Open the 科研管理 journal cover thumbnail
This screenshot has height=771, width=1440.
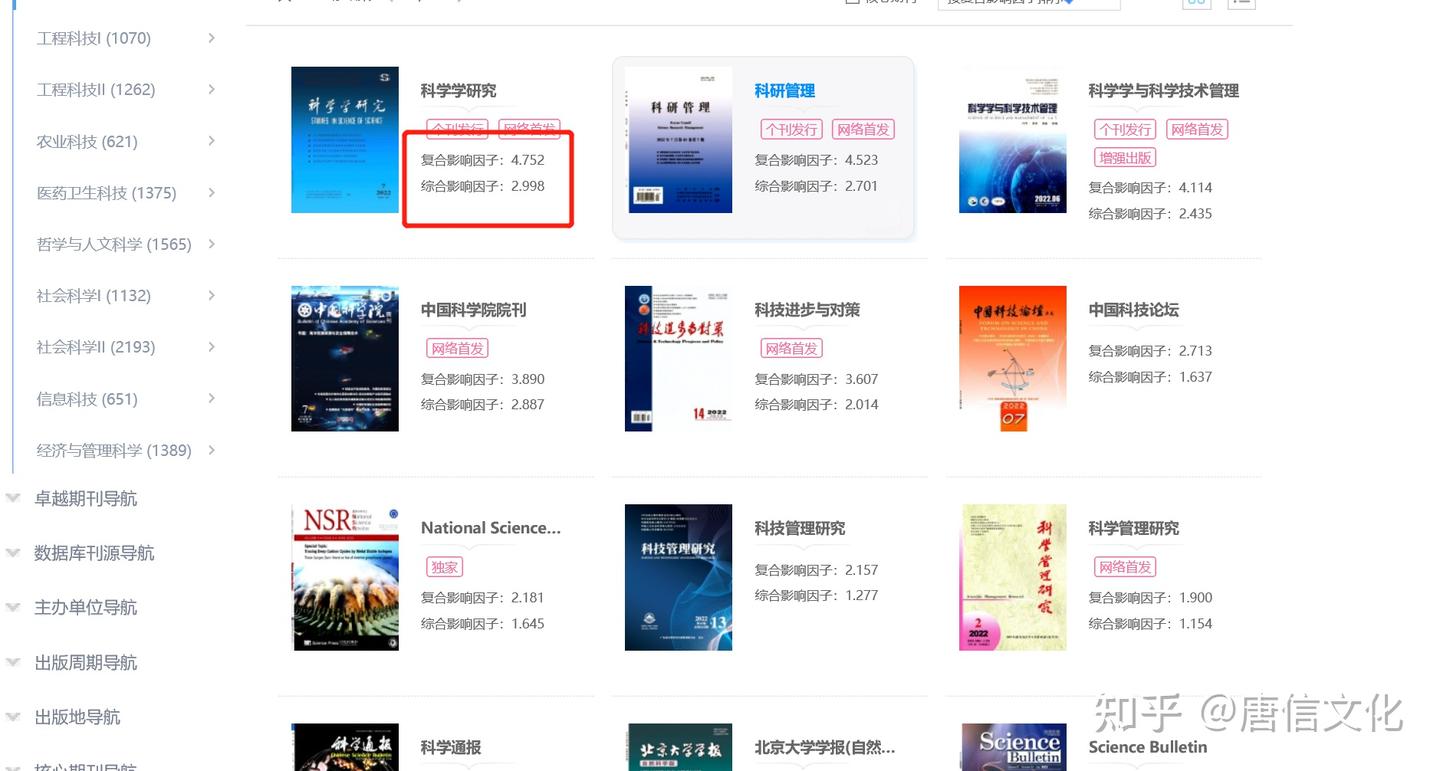click(678, 140)
